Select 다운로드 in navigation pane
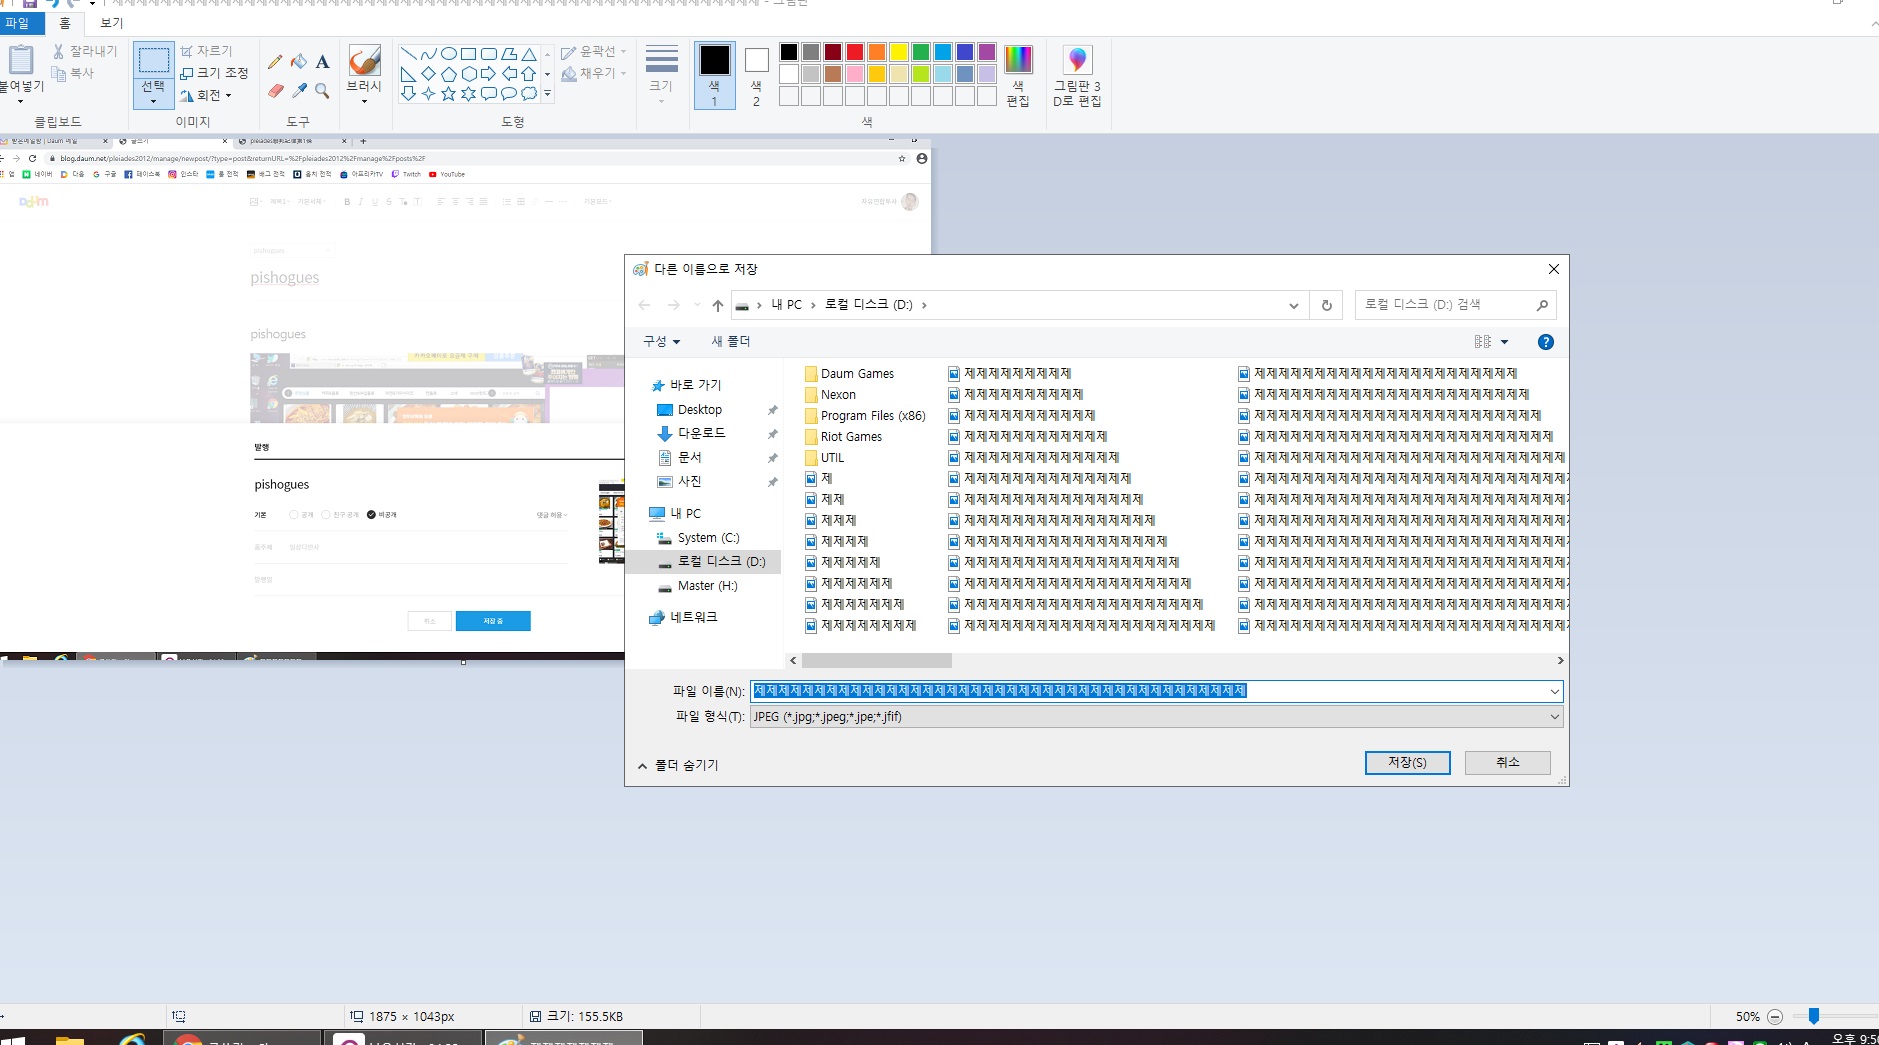 pos(701,433)
